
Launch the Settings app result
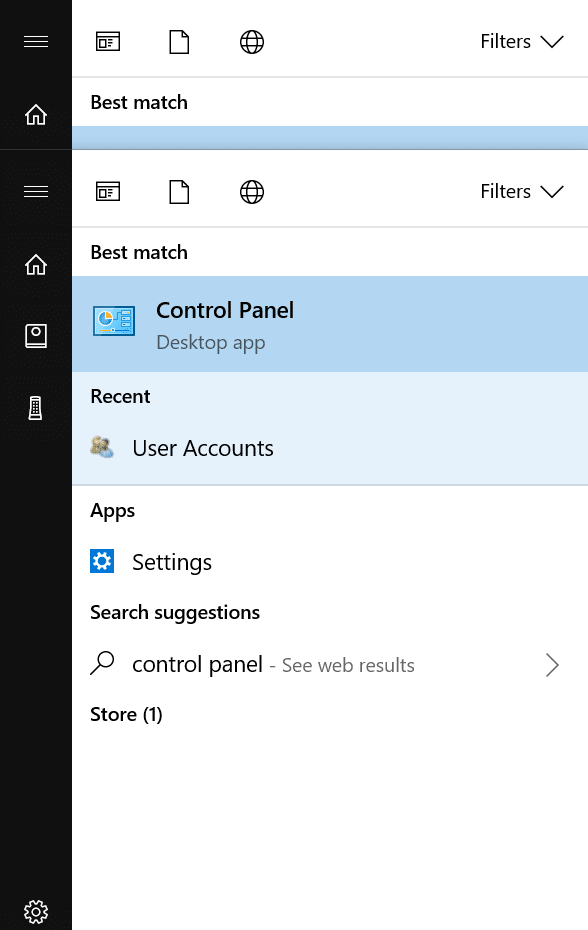click(x=330, y=562)
